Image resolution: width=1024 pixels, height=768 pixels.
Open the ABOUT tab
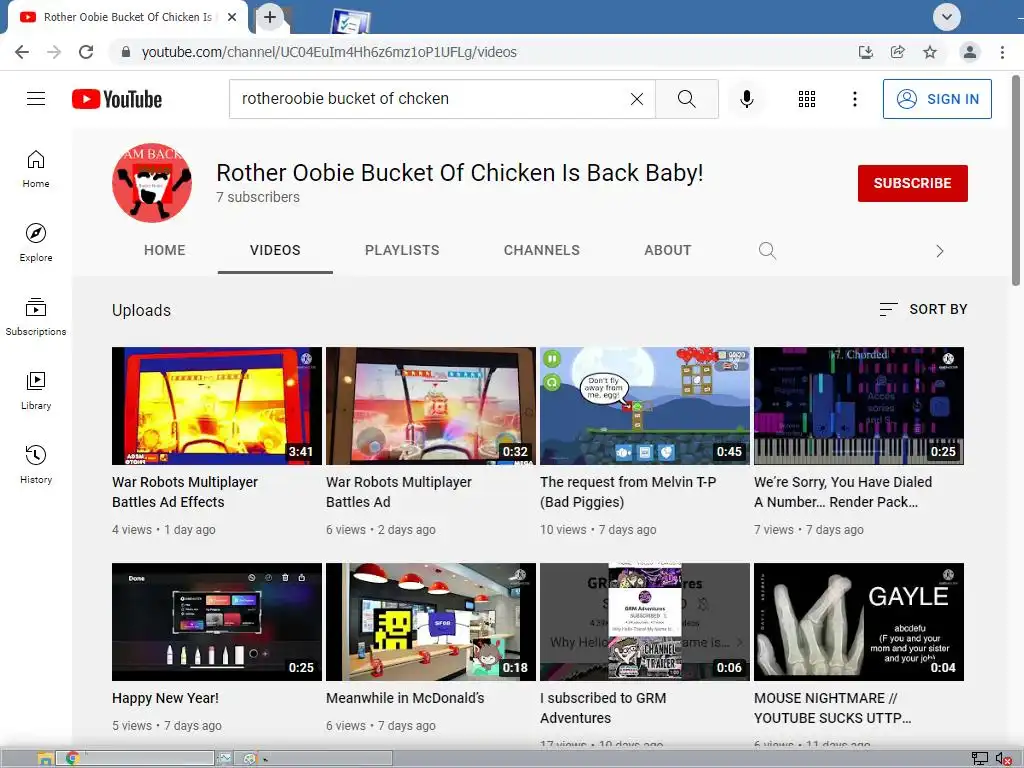[x=667, y=250]
